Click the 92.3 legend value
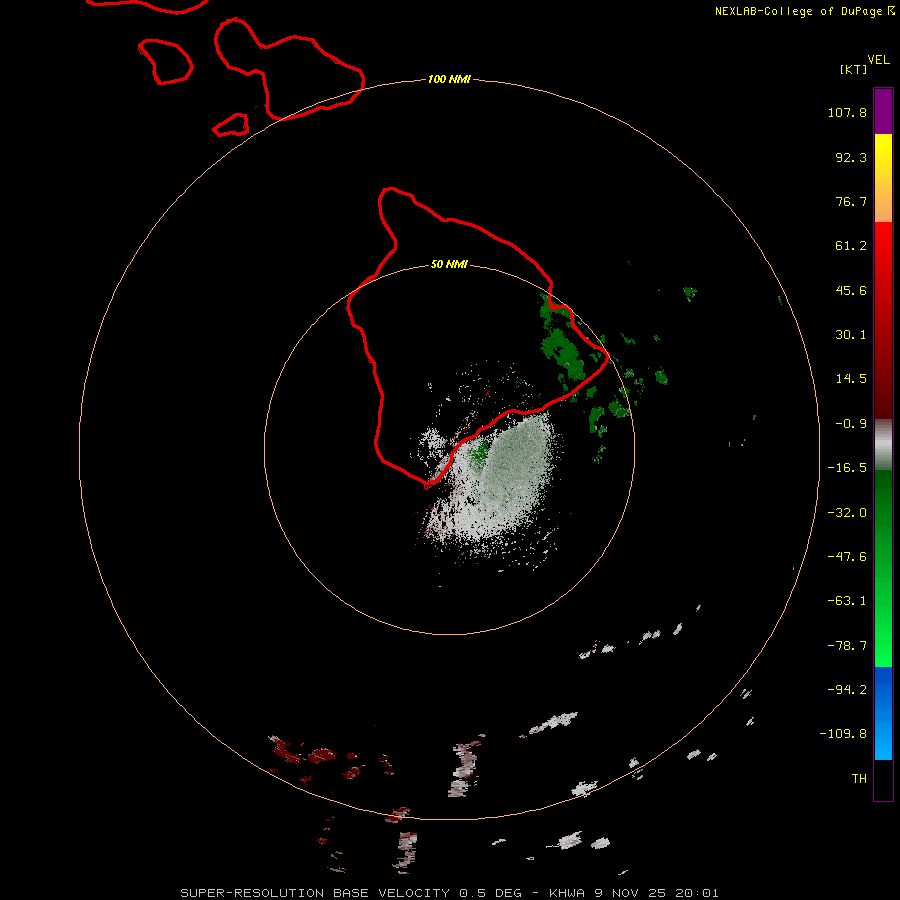Image resolution: width=900 pixels, height=900 pixels. click(851, 157)
